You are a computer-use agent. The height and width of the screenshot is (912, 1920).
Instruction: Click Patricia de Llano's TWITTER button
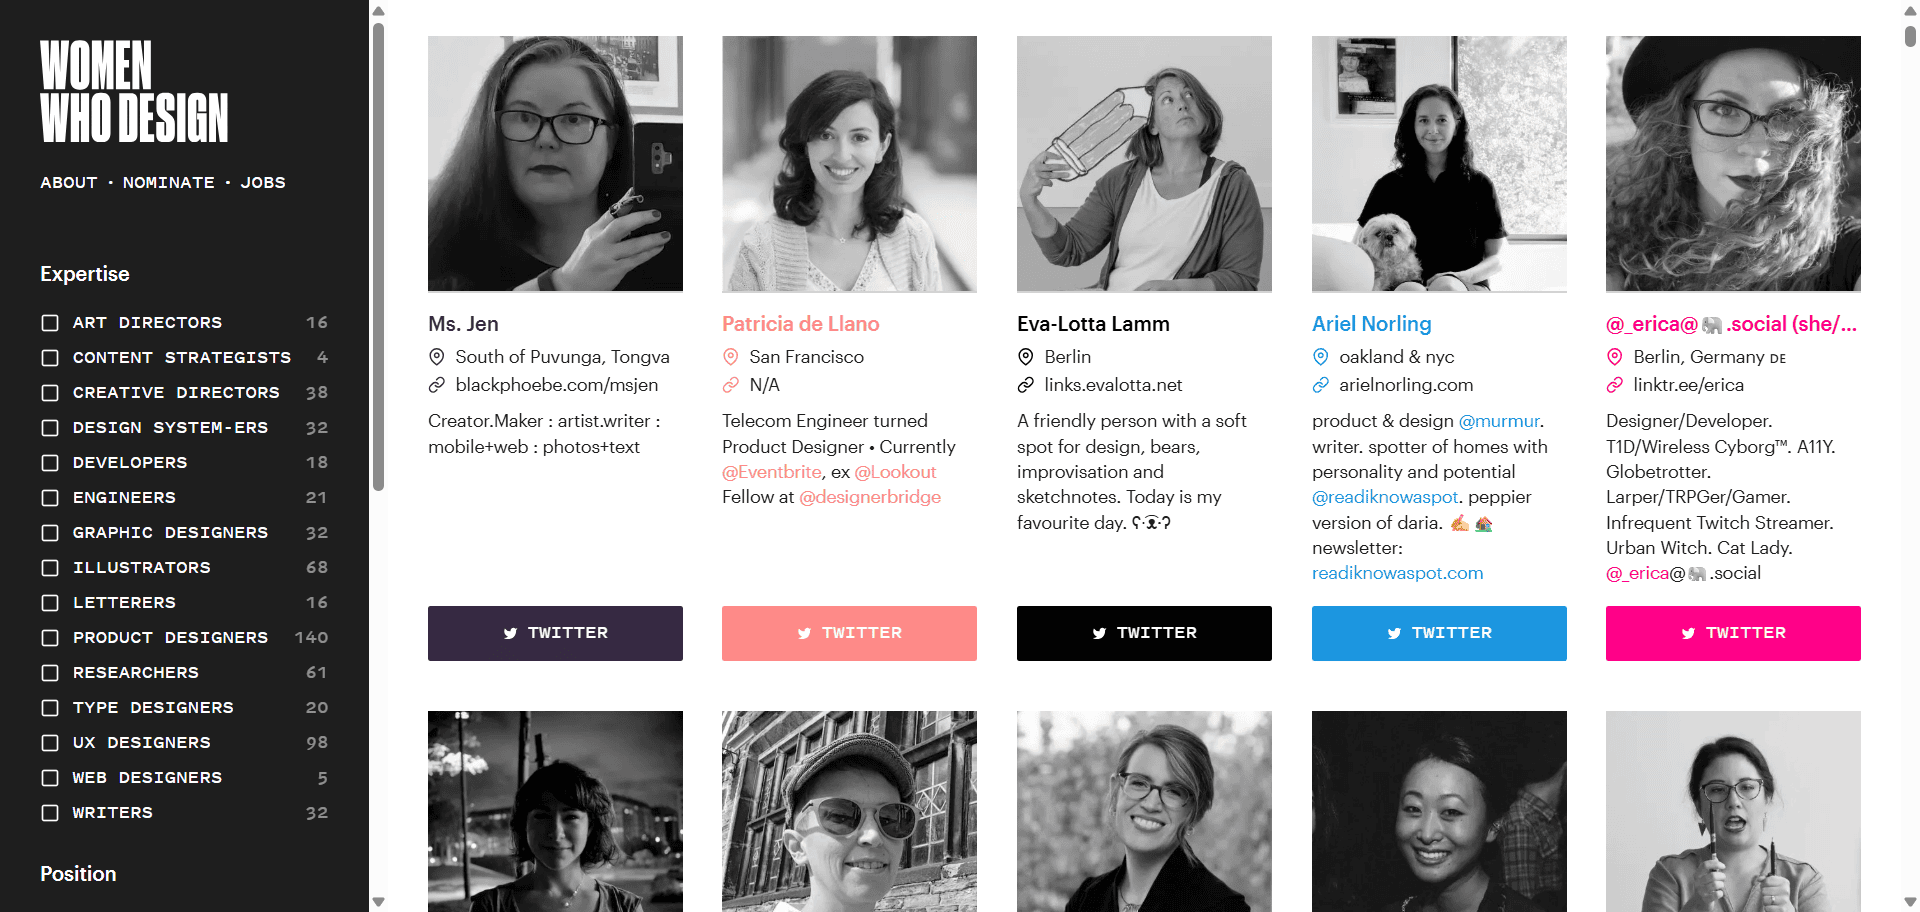coord(849,633)
